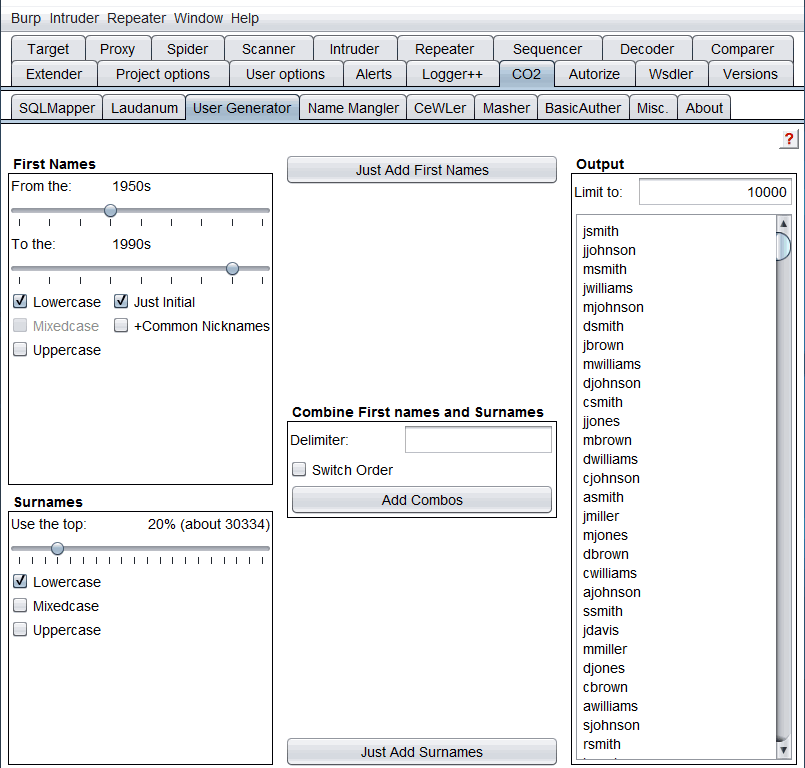
Task: Open the Logger++ tab
Action: pyautogui.click(x=452, y=74)
